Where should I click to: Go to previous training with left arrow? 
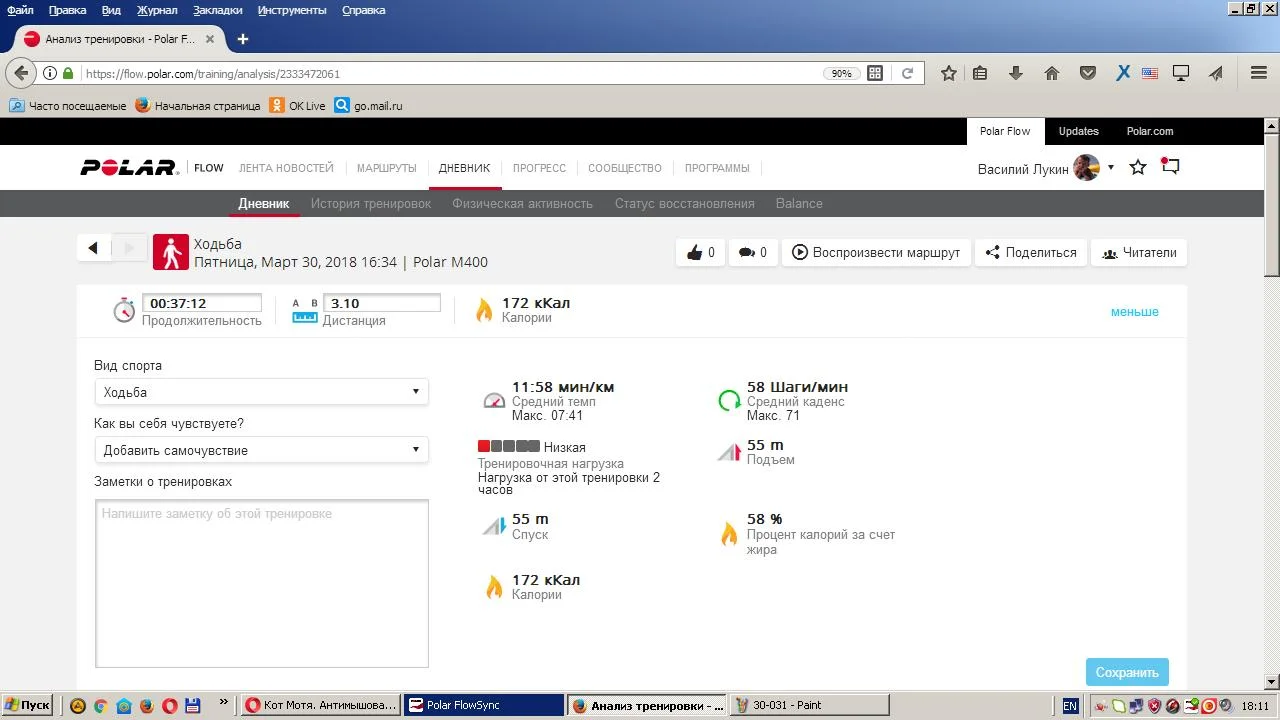[93, 248]
